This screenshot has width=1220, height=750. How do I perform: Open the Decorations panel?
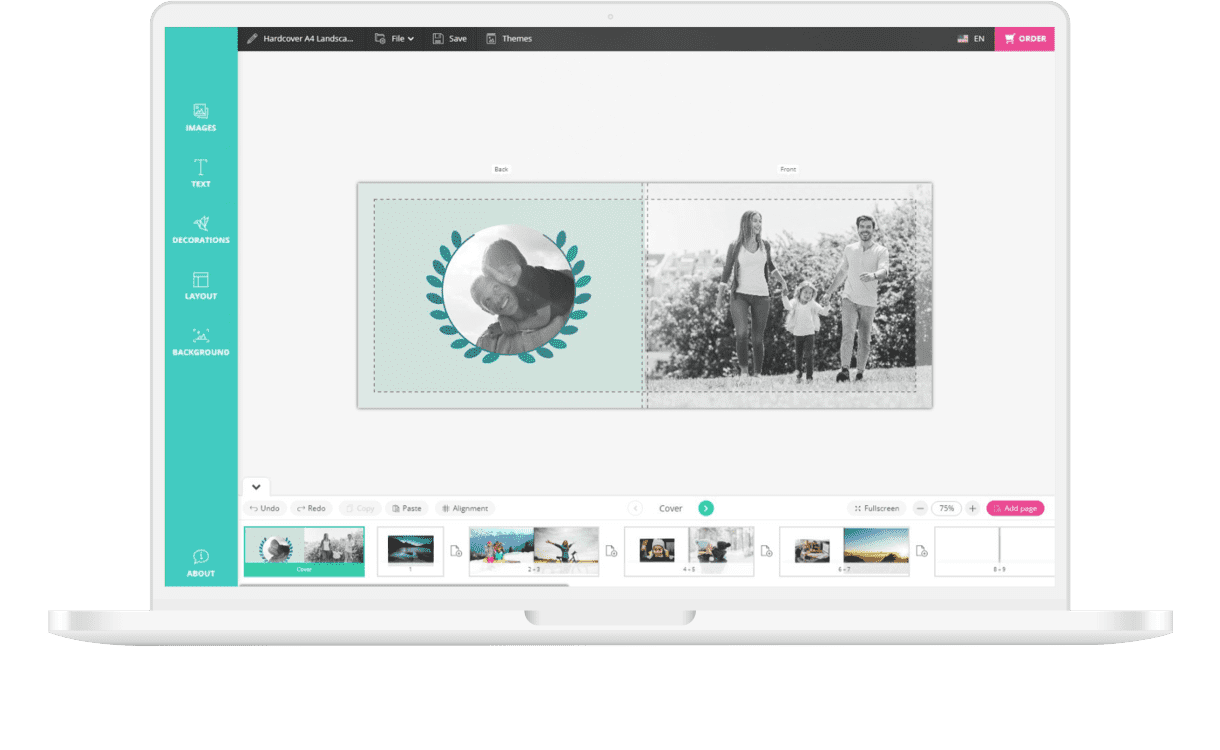pyautogui.click(x=200, y=229)
